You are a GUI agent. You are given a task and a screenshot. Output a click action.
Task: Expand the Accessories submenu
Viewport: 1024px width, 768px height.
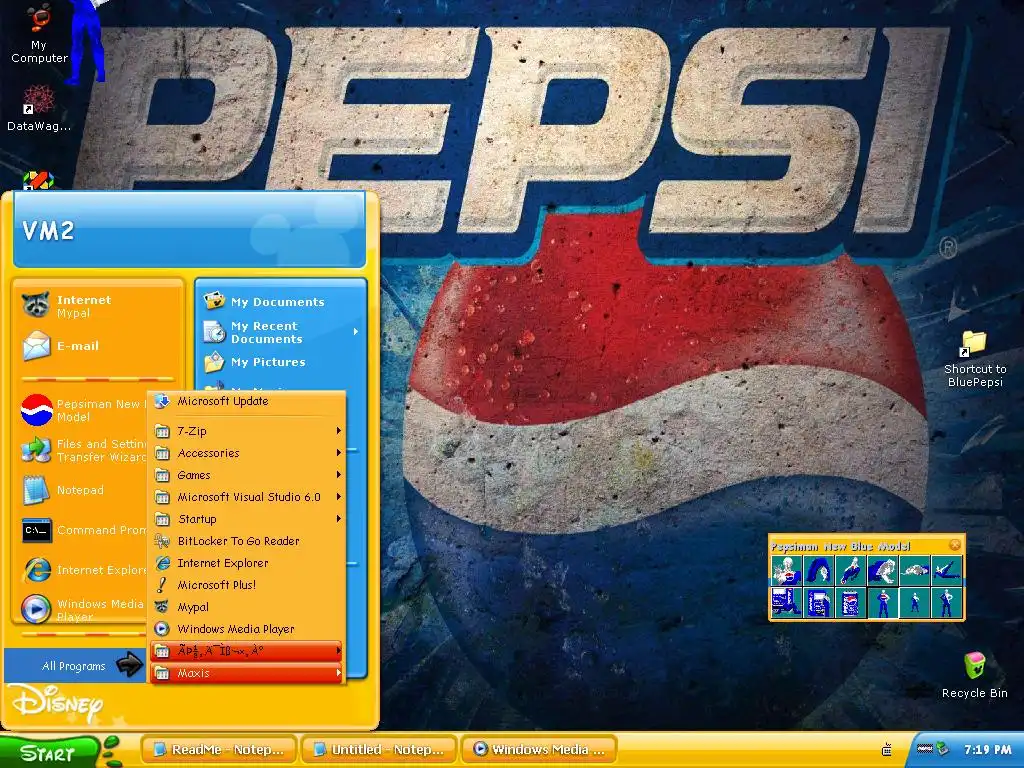coord(247,453)
